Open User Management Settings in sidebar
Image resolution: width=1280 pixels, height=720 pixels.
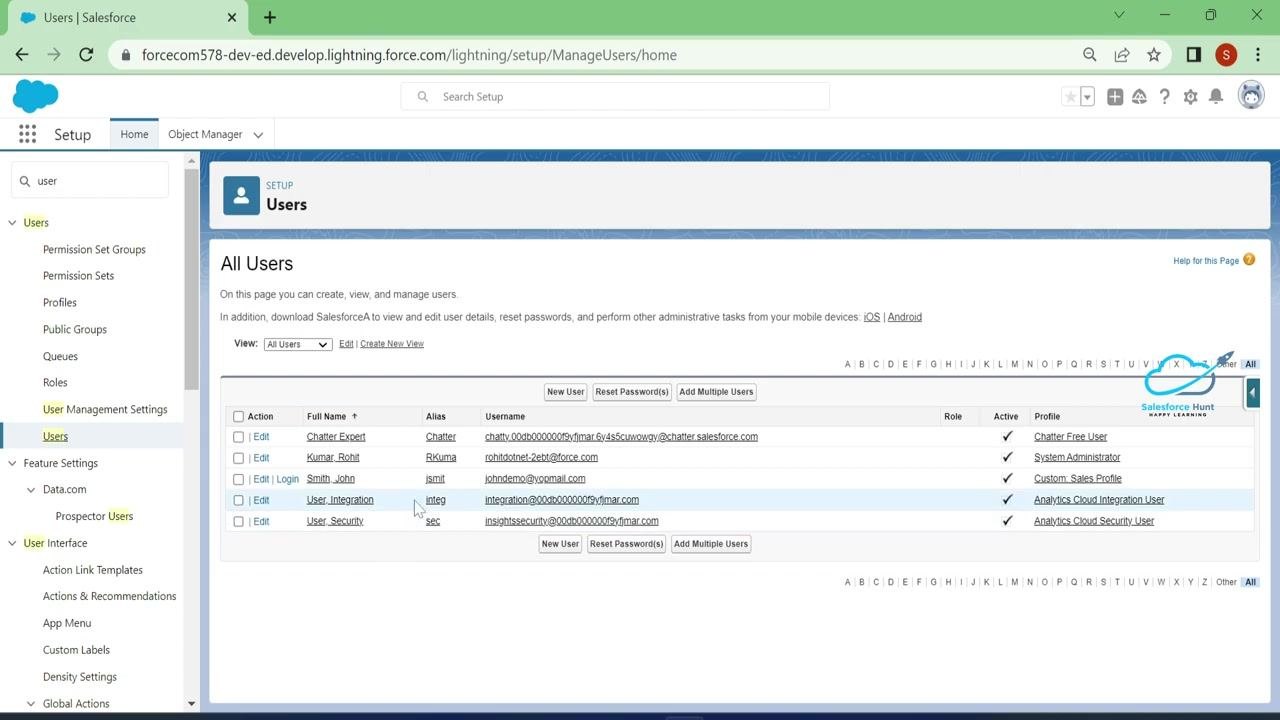pos(105,410)
